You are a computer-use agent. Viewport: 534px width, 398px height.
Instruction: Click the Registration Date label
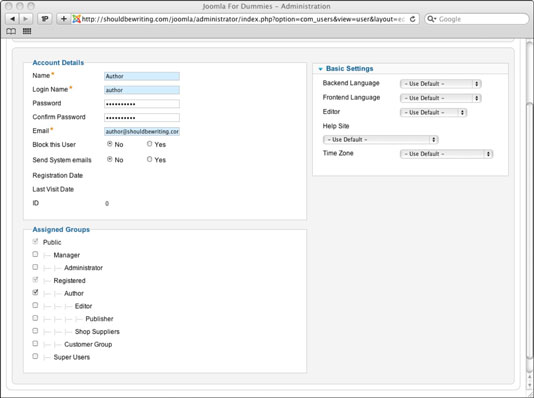(x=58, y=175)
